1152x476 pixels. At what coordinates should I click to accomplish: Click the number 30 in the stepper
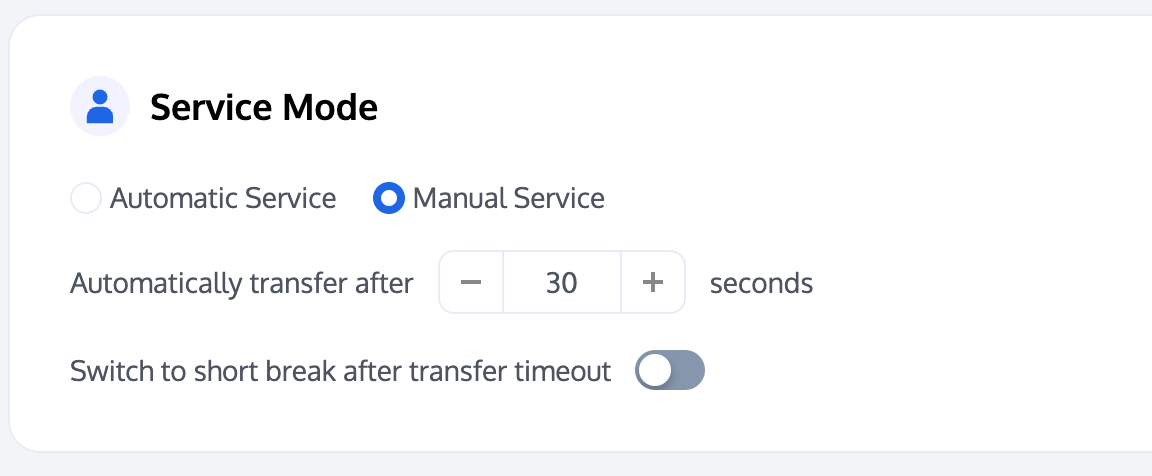point(562,283)
